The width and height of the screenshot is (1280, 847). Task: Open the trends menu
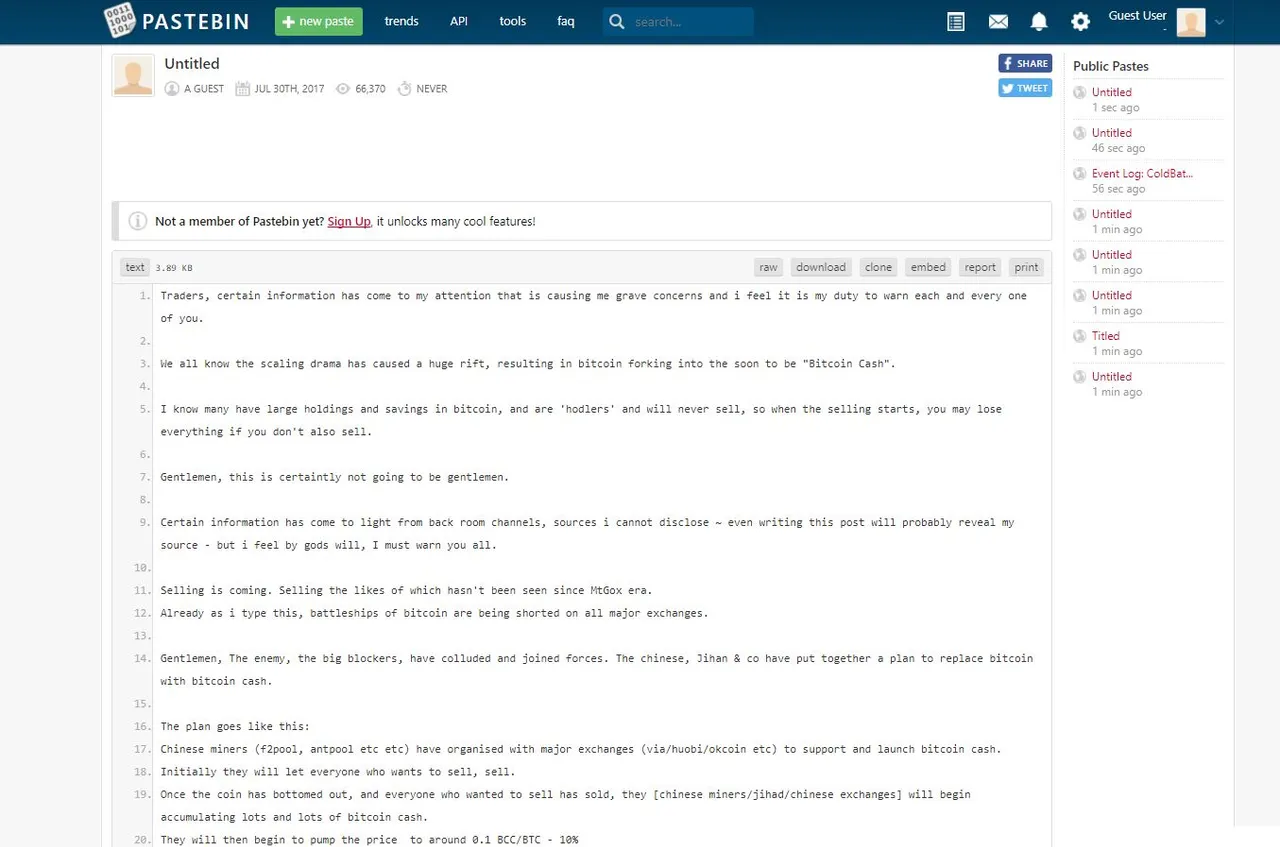point(401,21)
